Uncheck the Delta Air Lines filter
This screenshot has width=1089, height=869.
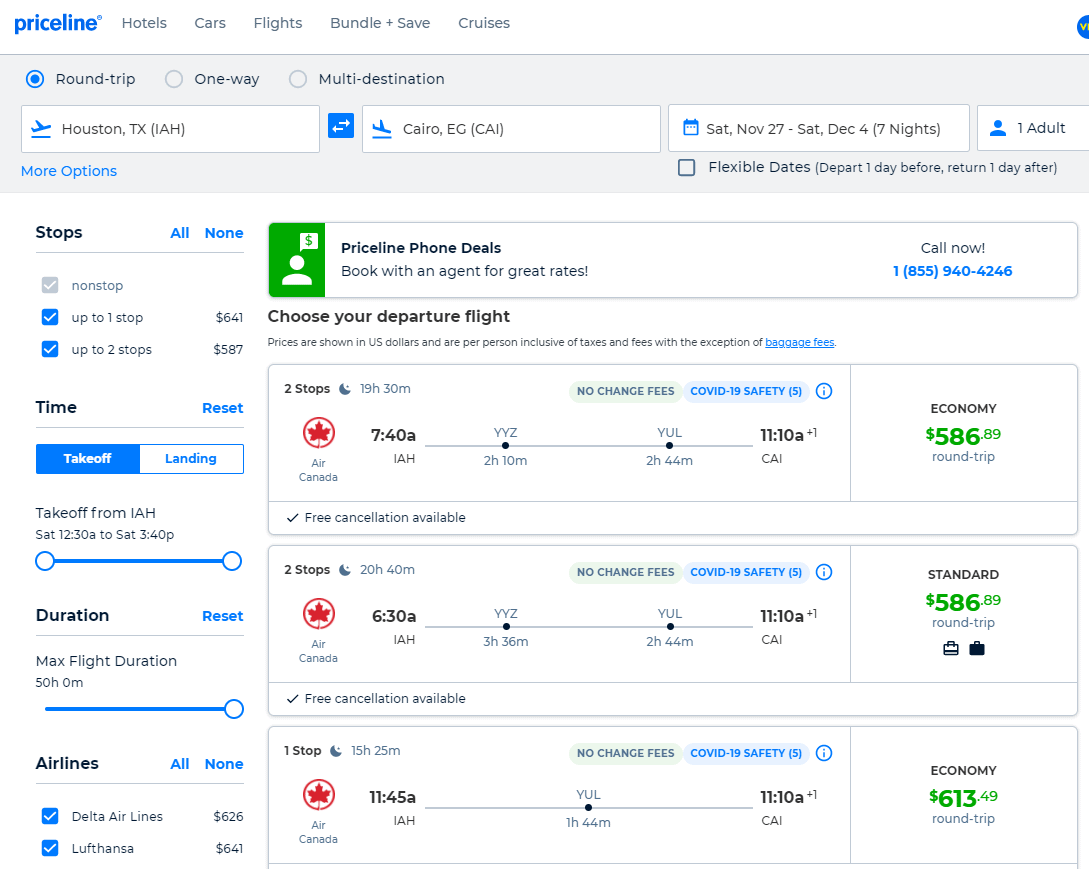50,816
